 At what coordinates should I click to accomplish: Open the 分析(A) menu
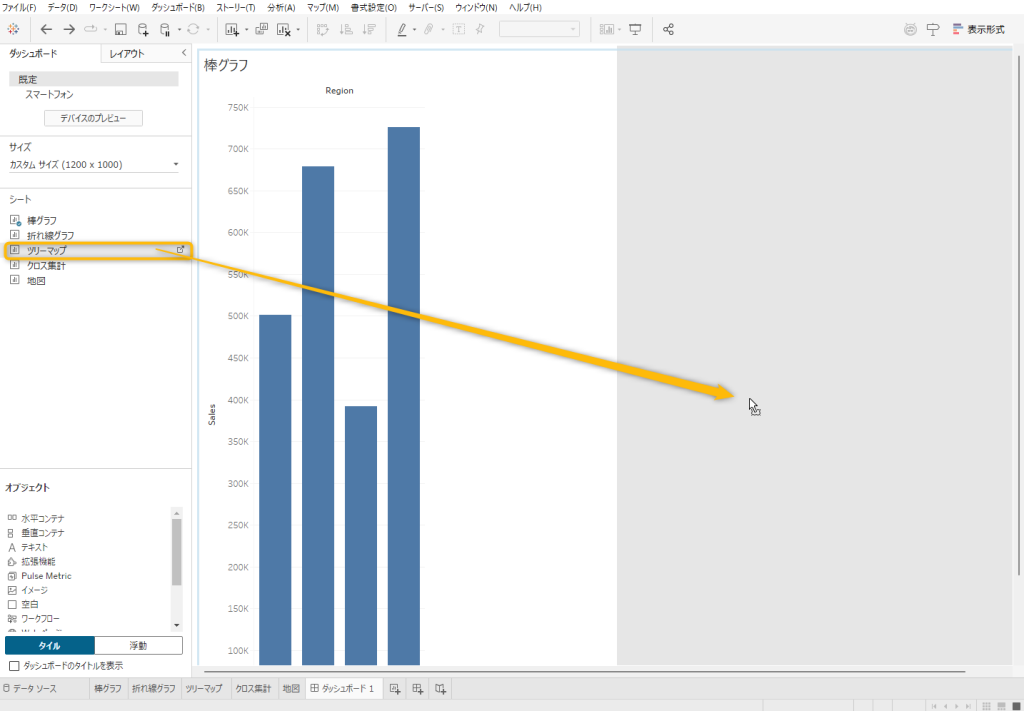[x=281, y=7]
